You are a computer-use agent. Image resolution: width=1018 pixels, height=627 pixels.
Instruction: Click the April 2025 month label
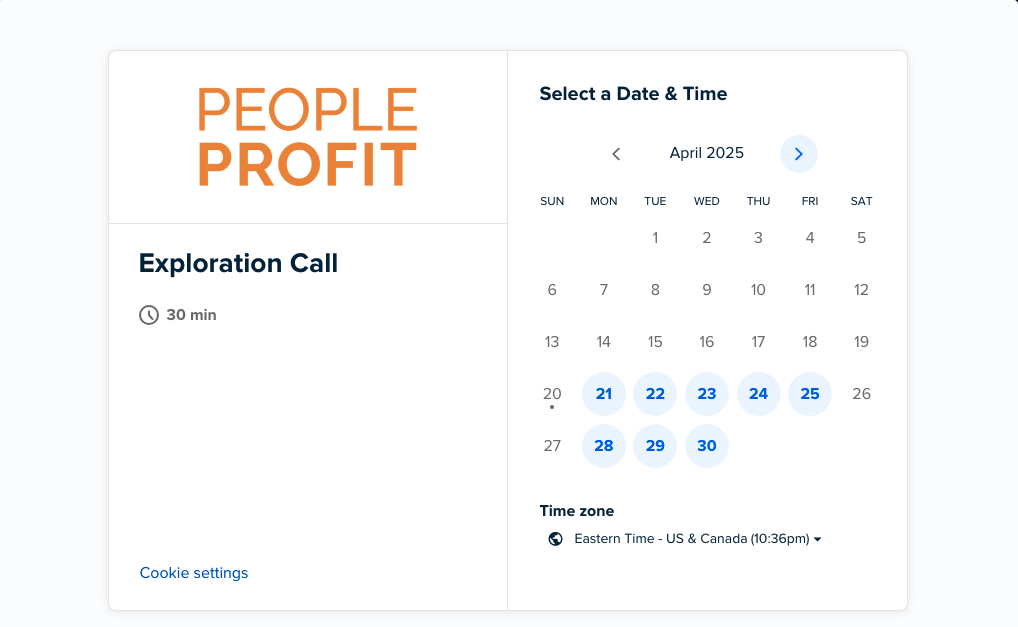pyautogui.click(x=707, y=153)
